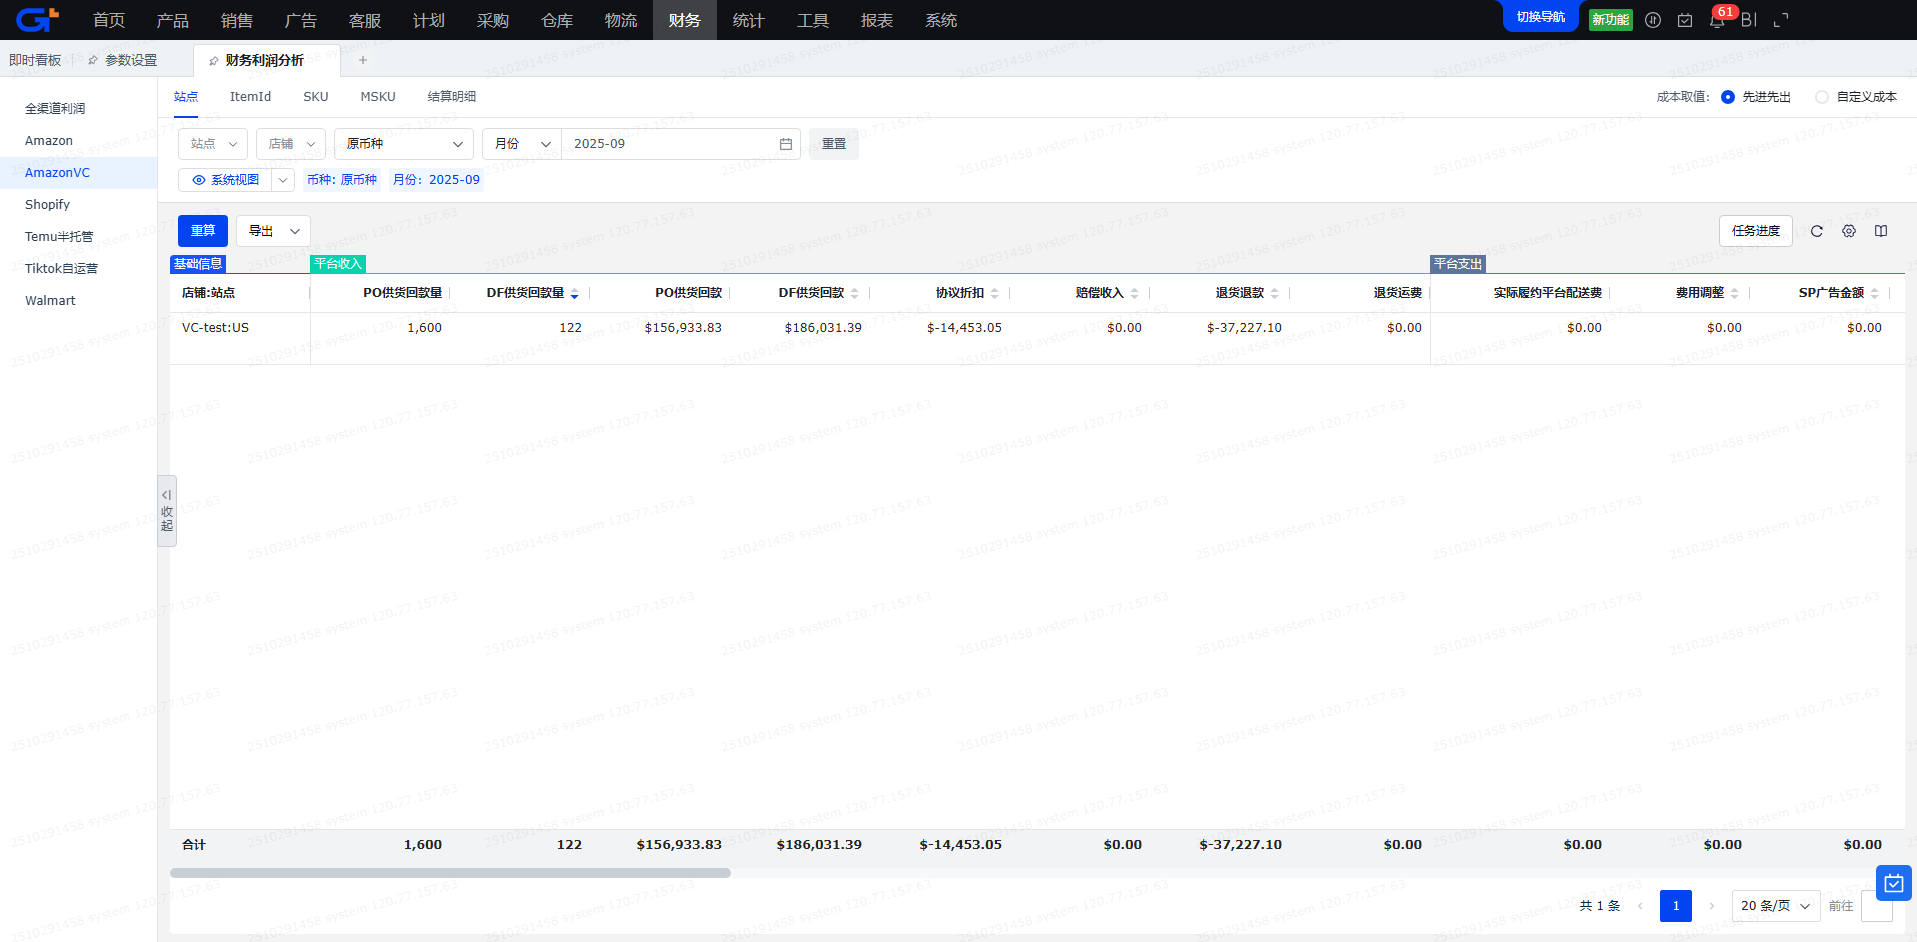This screenshot has height=942, width=1917.
Task: Expand the arrow next to 系统视图
Action: 283,180
